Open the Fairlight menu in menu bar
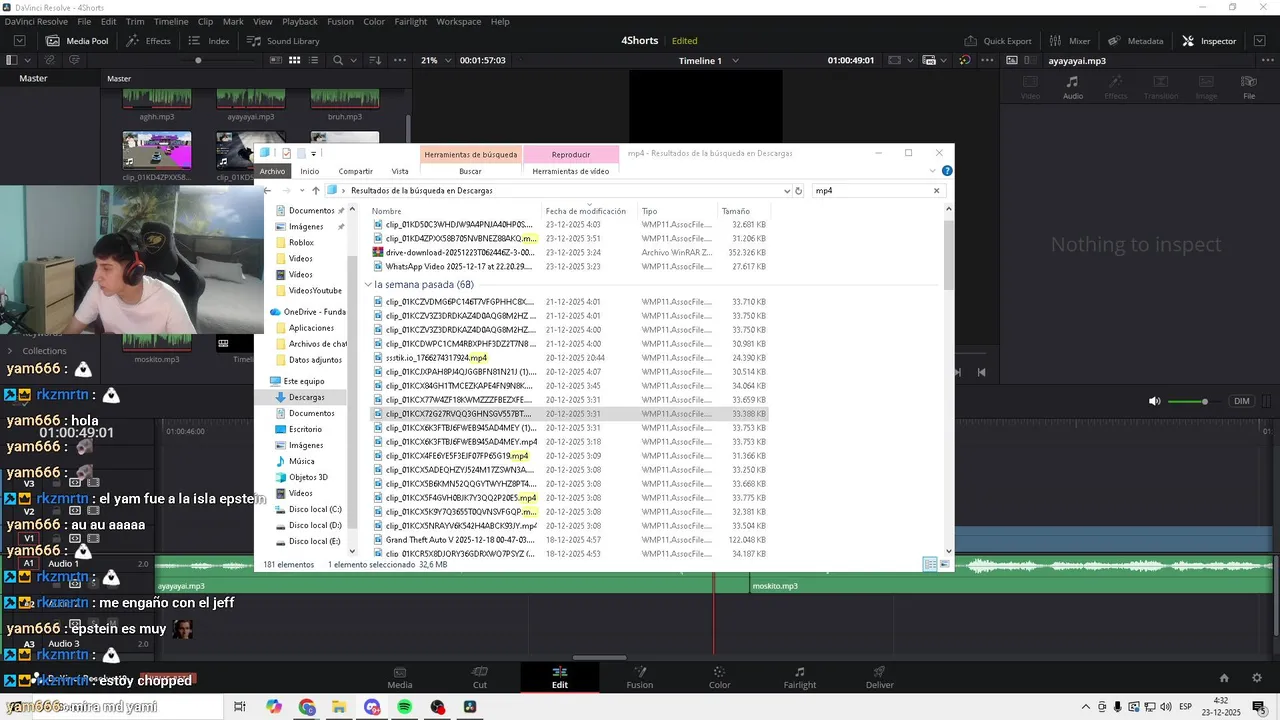Image resolution: width=1280 pixels, height=720 pixels. point(410,21)
